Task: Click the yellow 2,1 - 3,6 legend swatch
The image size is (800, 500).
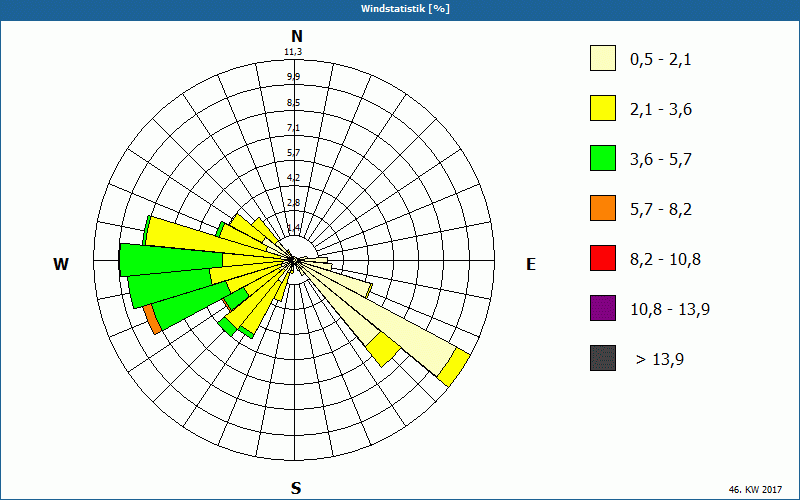Action: [603, 108]
